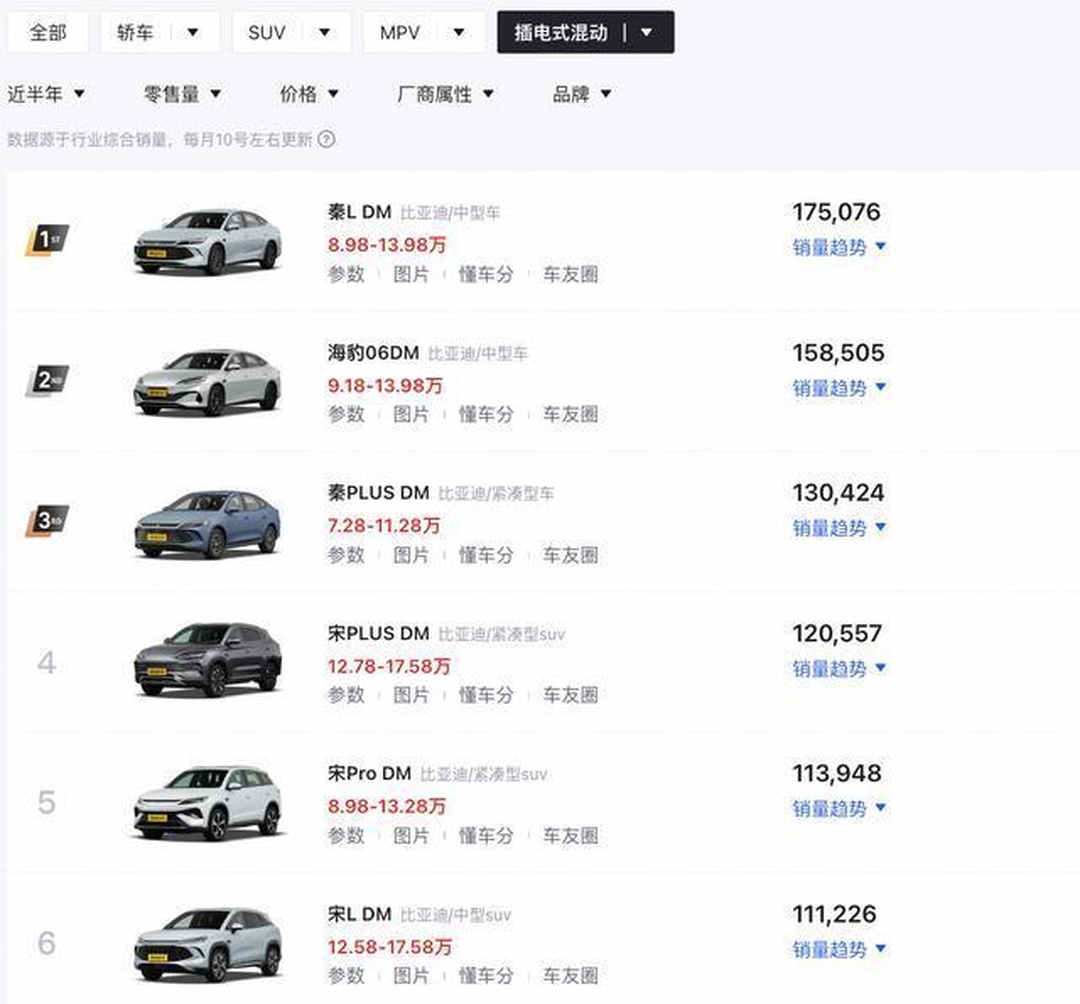Image resolution: width=1080 pixels, height=1004 pixels.
Task: Click the 175,076 sales figure
Action: 836,212
